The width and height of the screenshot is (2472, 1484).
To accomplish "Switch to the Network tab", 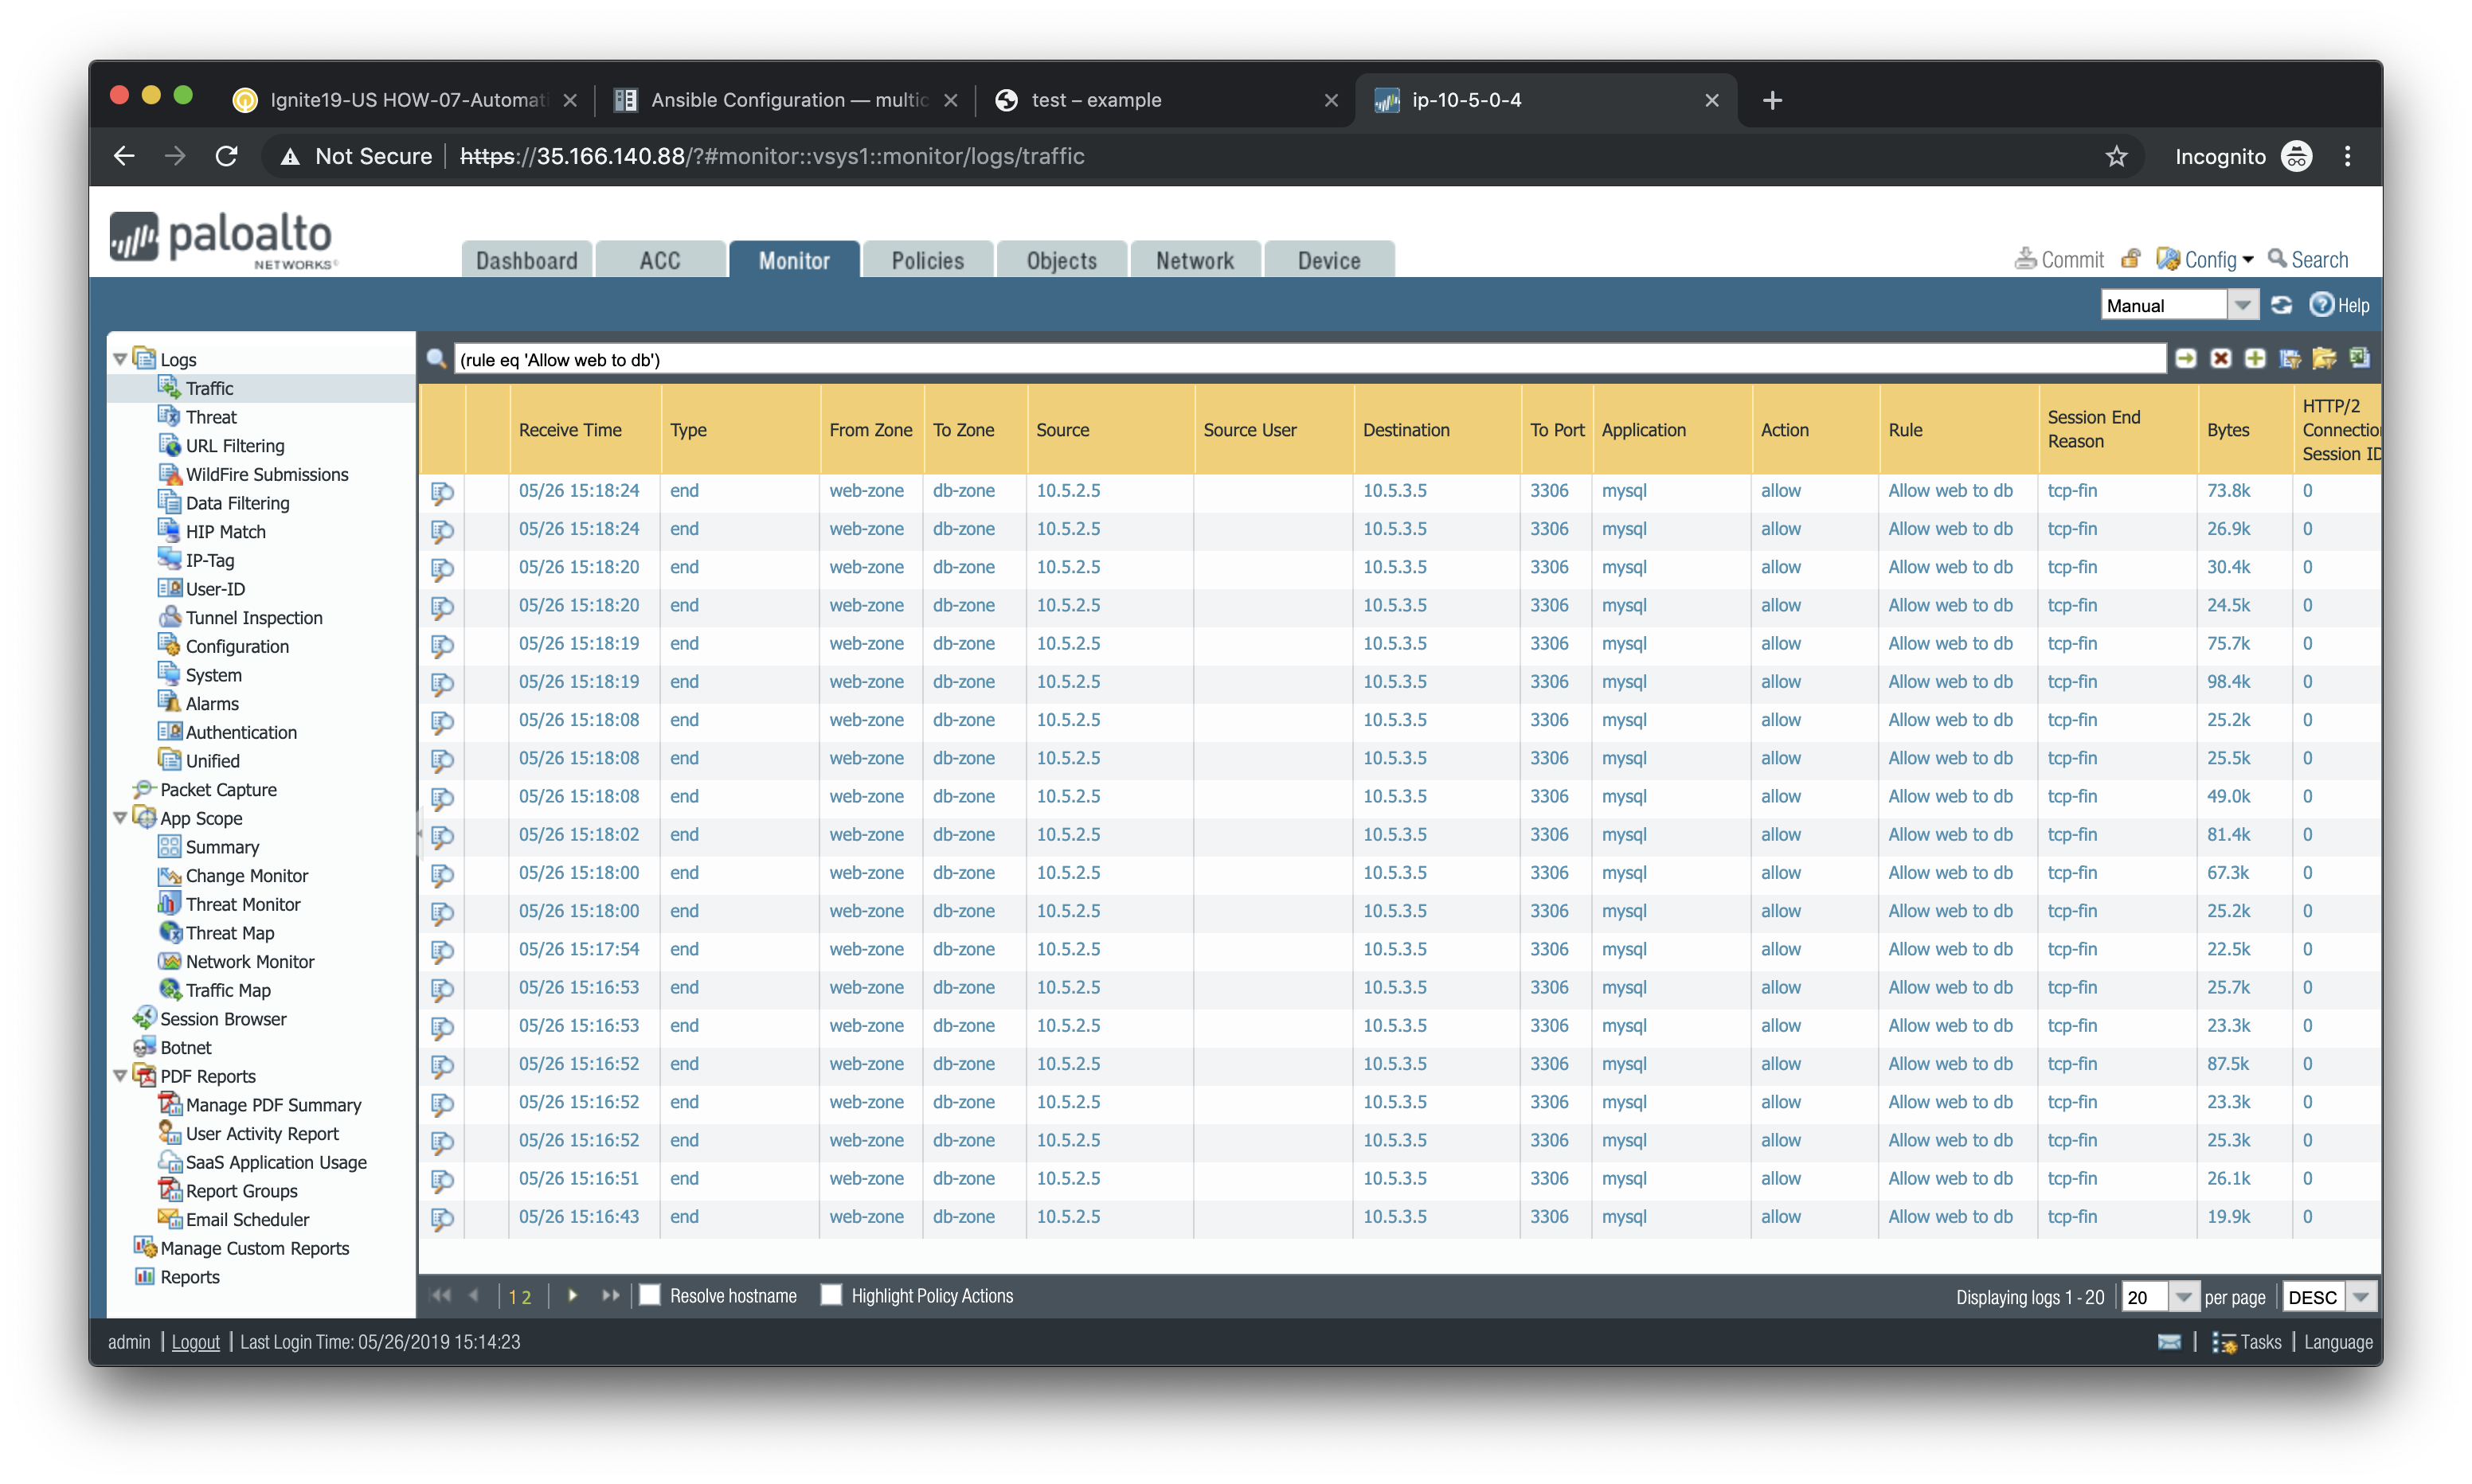I will coord(1195,260).
